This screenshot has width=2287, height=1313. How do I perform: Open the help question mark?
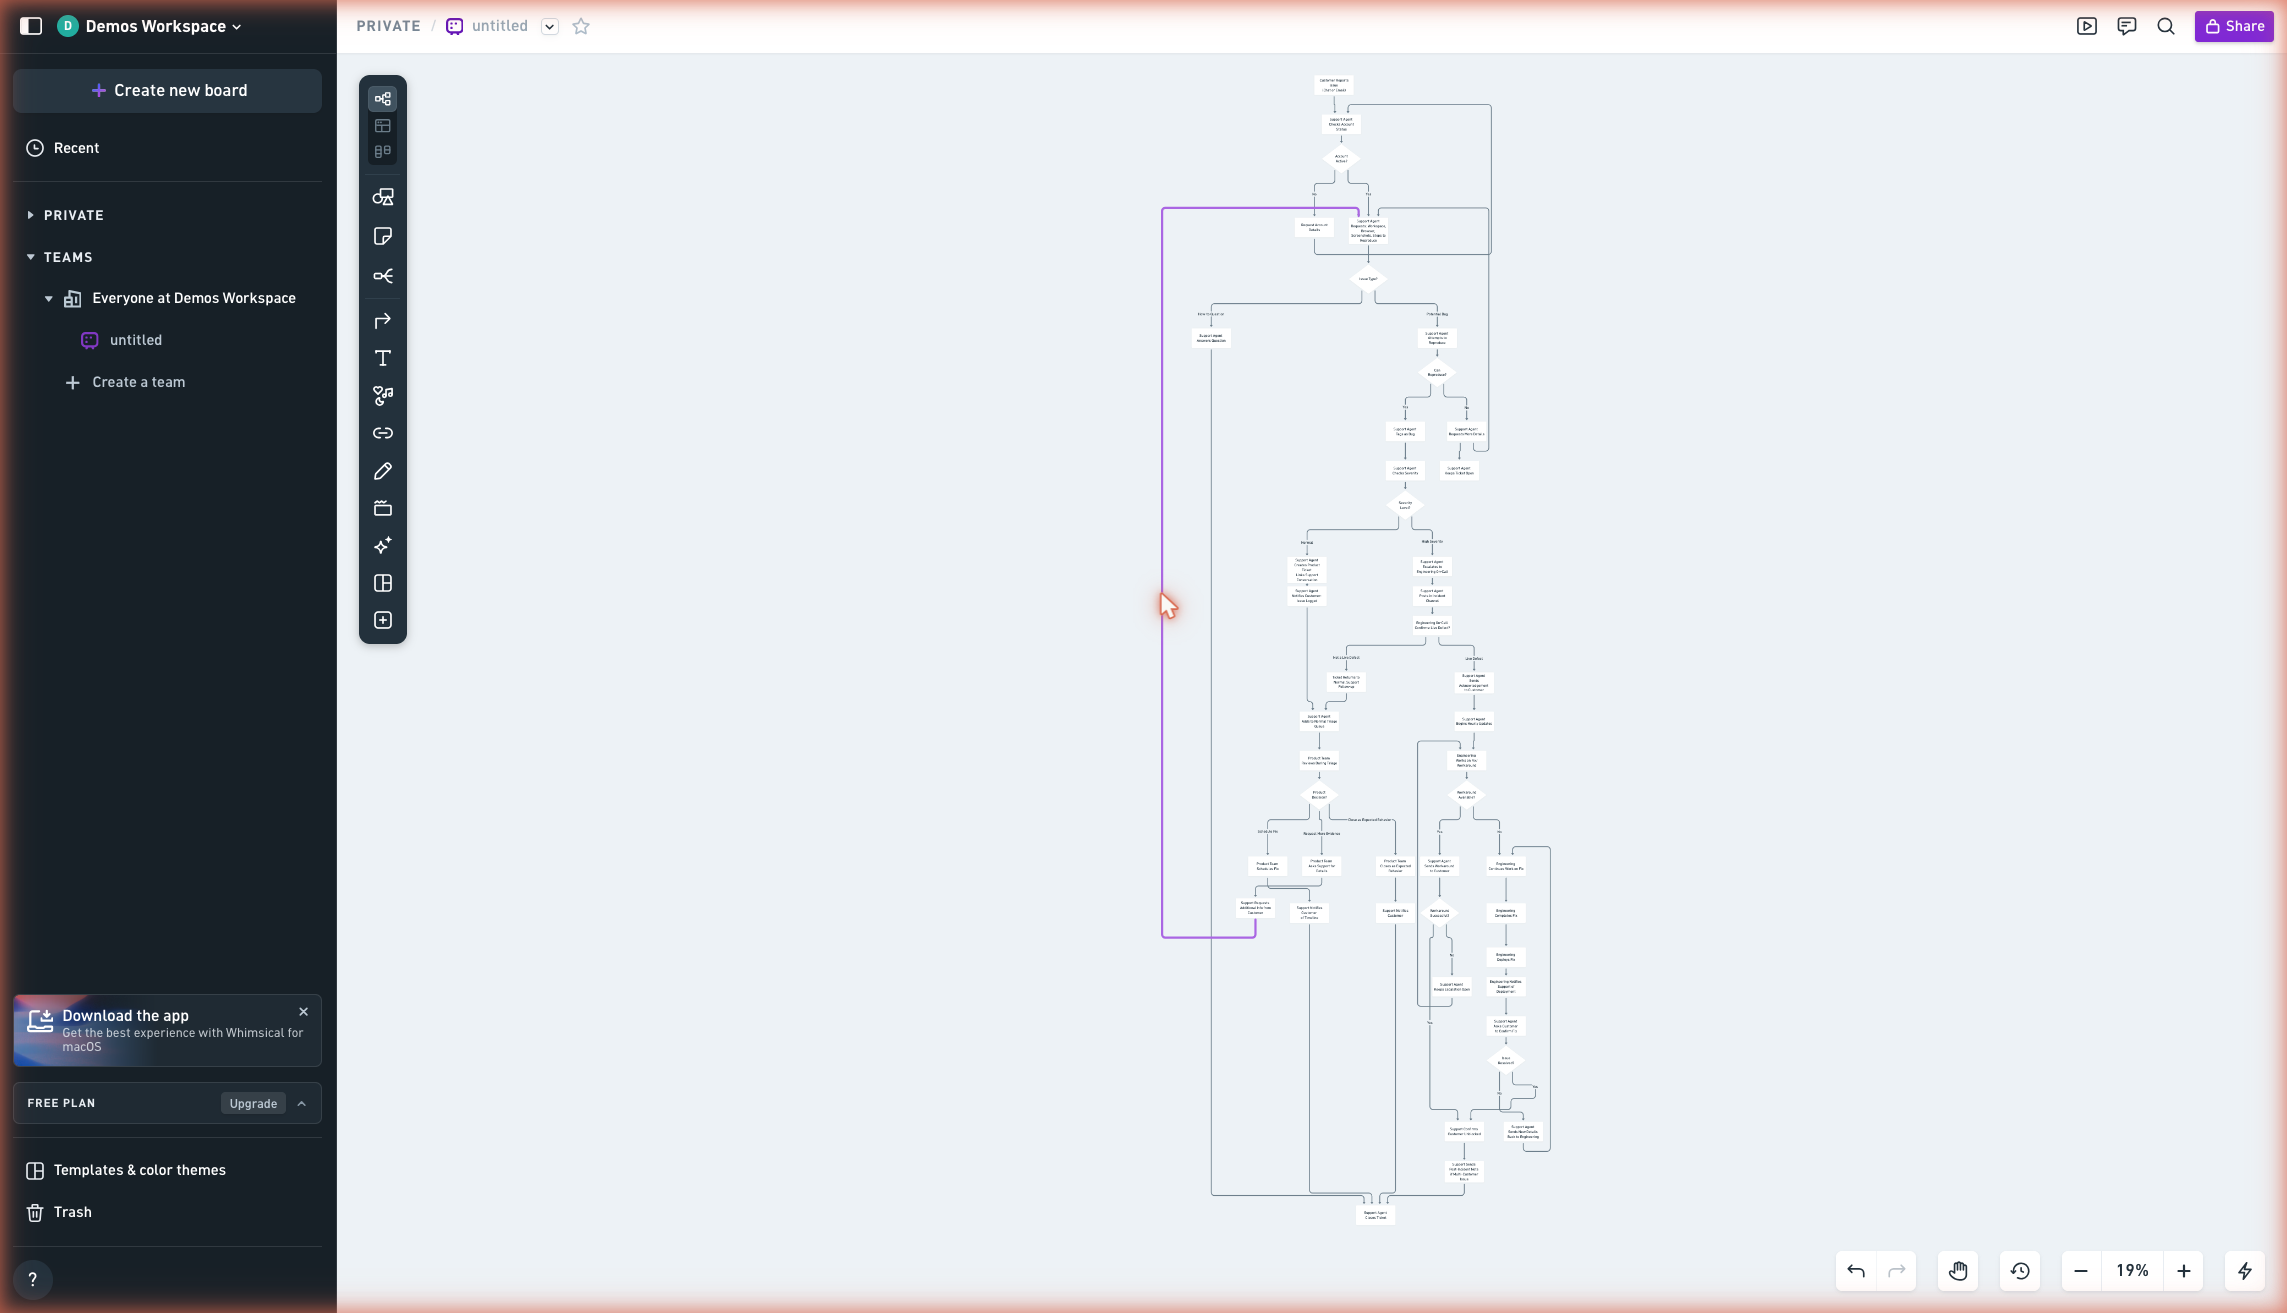32,1279
